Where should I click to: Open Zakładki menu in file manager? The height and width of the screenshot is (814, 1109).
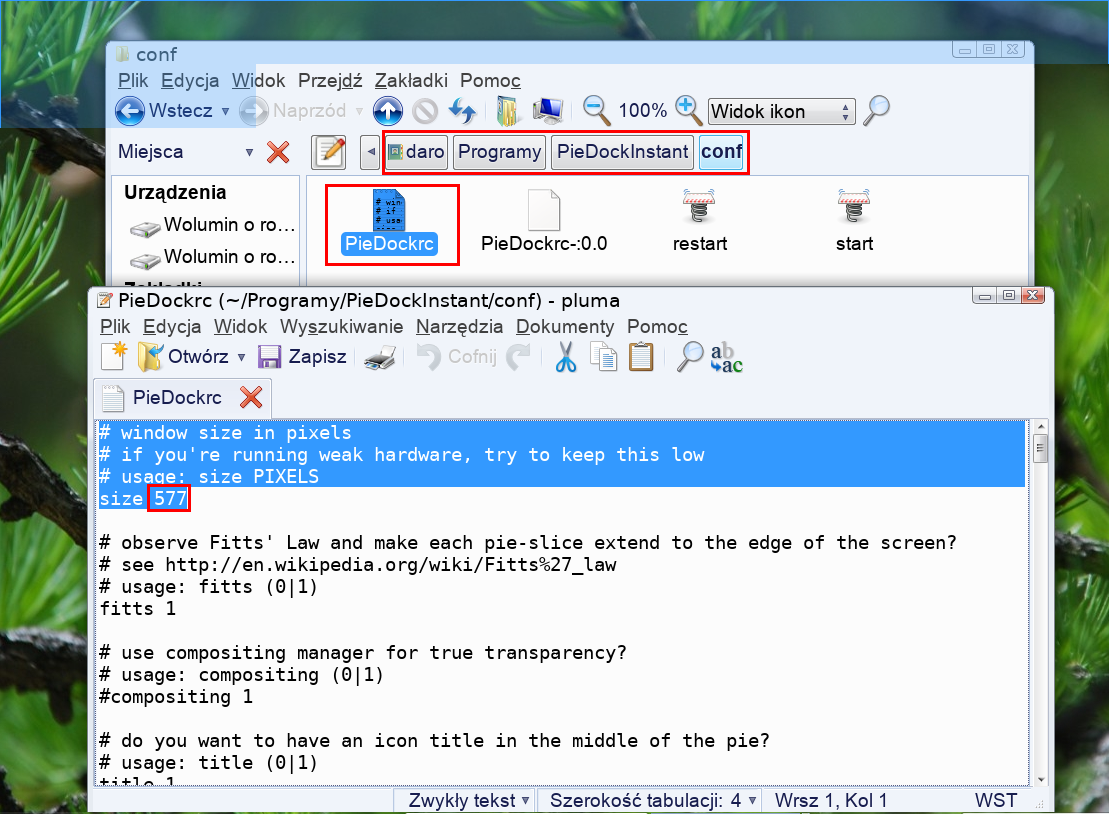(x=411, y=81)
